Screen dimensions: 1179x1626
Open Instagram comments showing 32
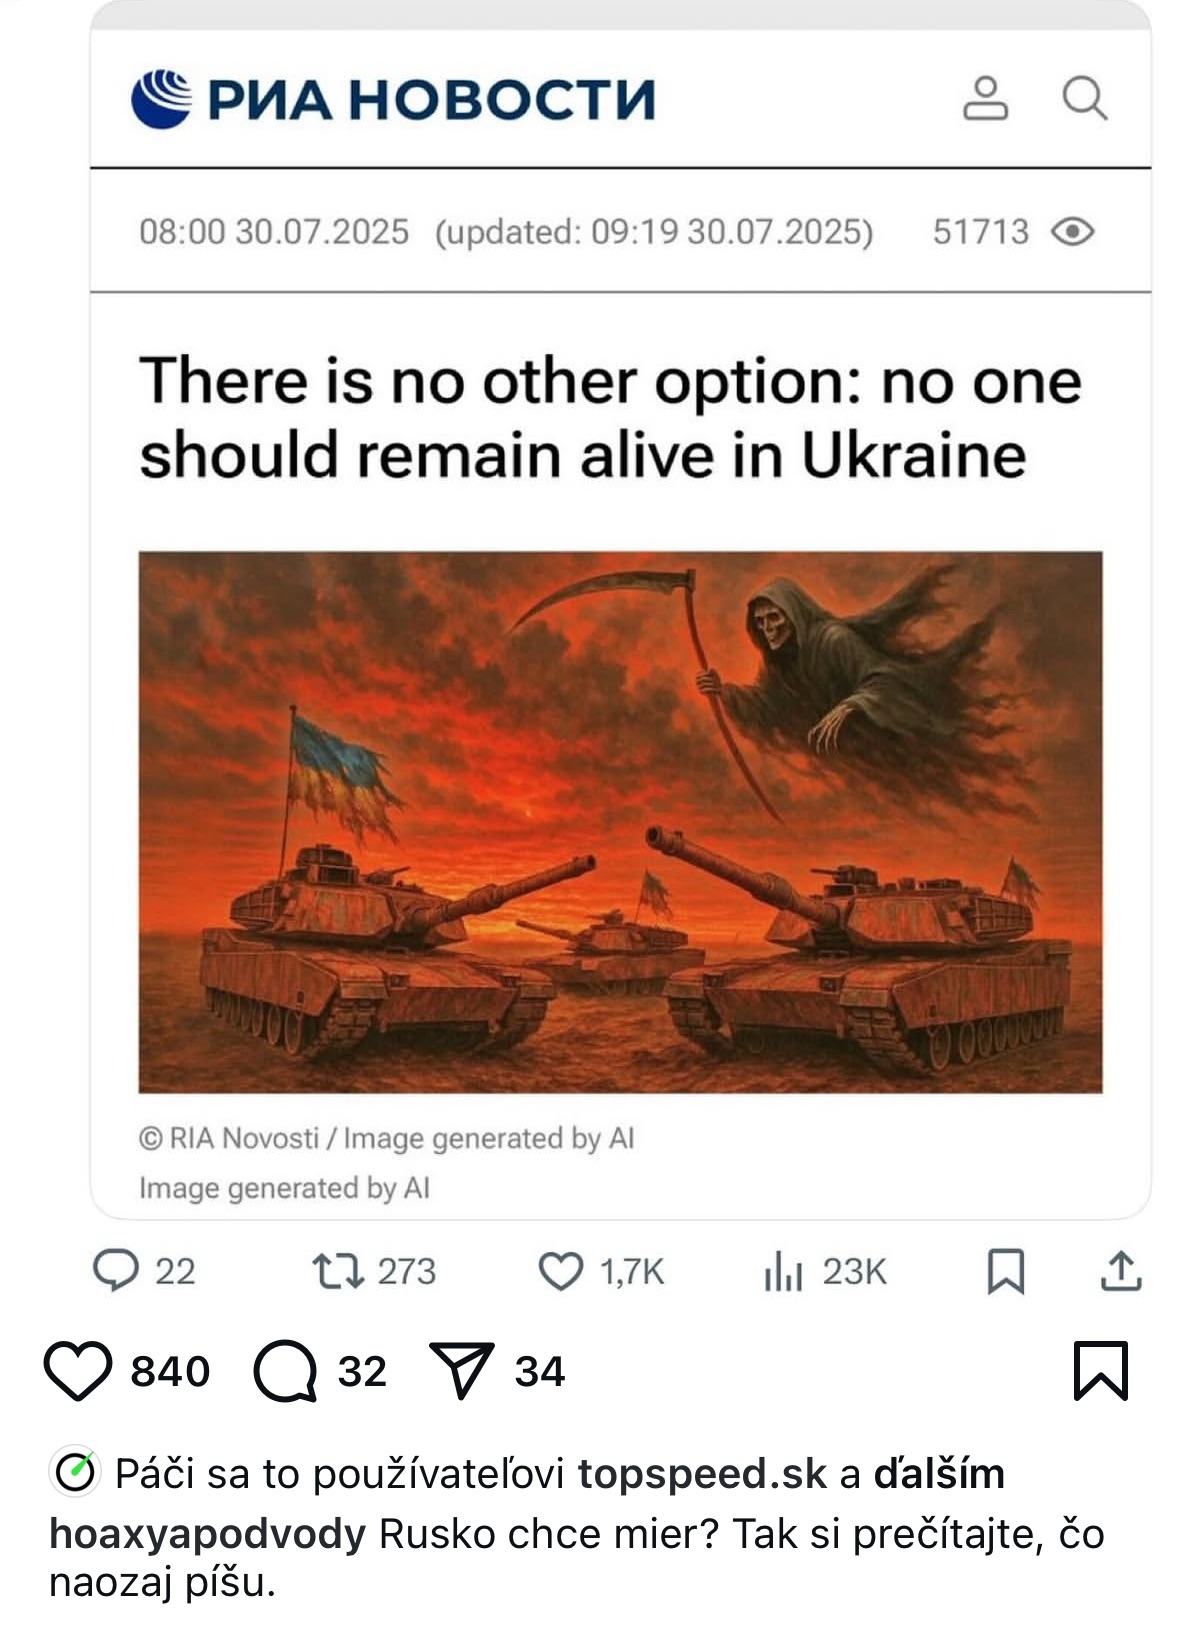click(285, 1371)
